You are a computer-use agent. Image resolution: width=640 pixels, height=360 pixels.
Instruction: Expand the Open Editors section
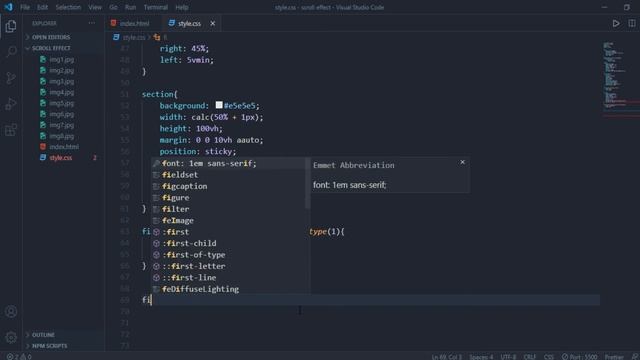(64, 37)
